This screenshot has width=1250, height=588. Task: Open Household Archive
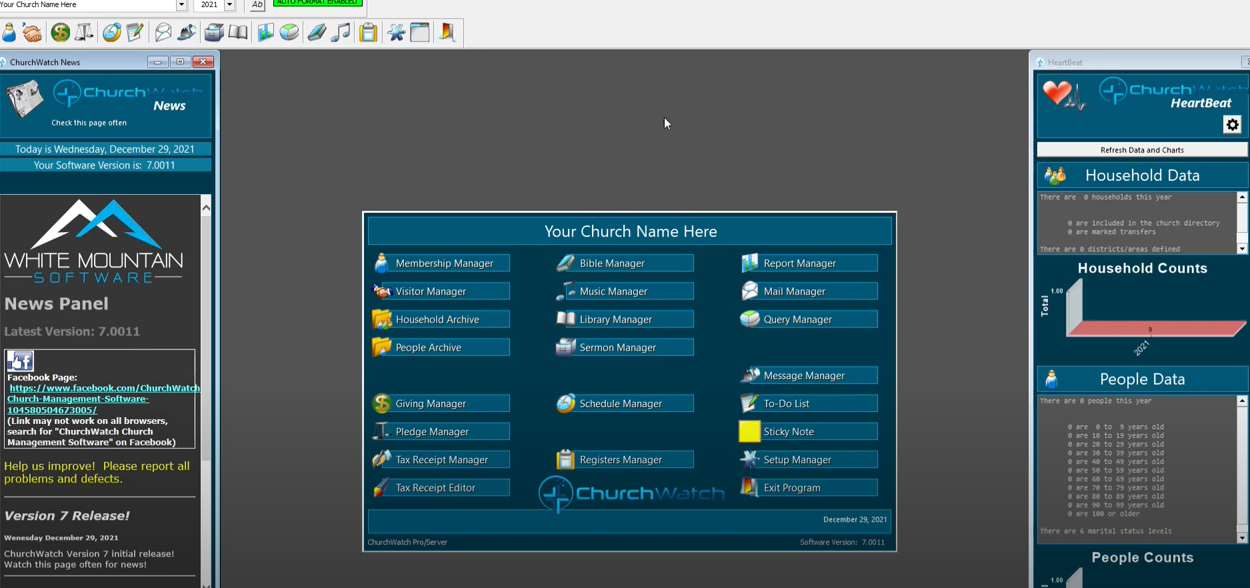(440, 319)
